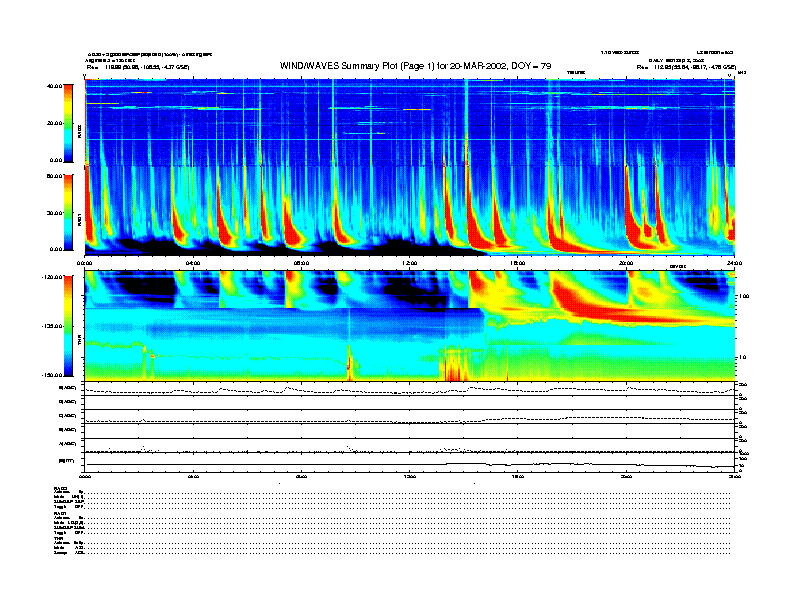Viewport: 792px width, 612px height.
Task: Click the first dashed line-plot strip below TNR
Action: (x=410, y=389)
